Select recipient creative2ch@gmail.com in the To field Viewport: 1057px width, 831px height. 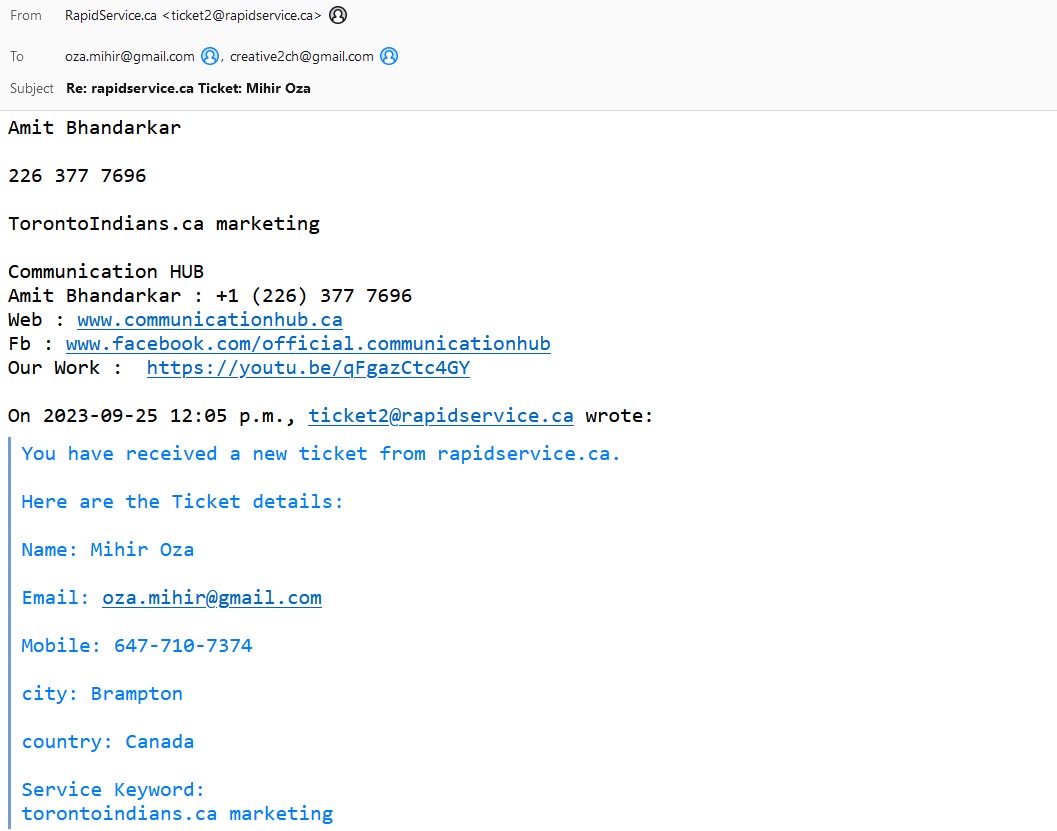301,56
